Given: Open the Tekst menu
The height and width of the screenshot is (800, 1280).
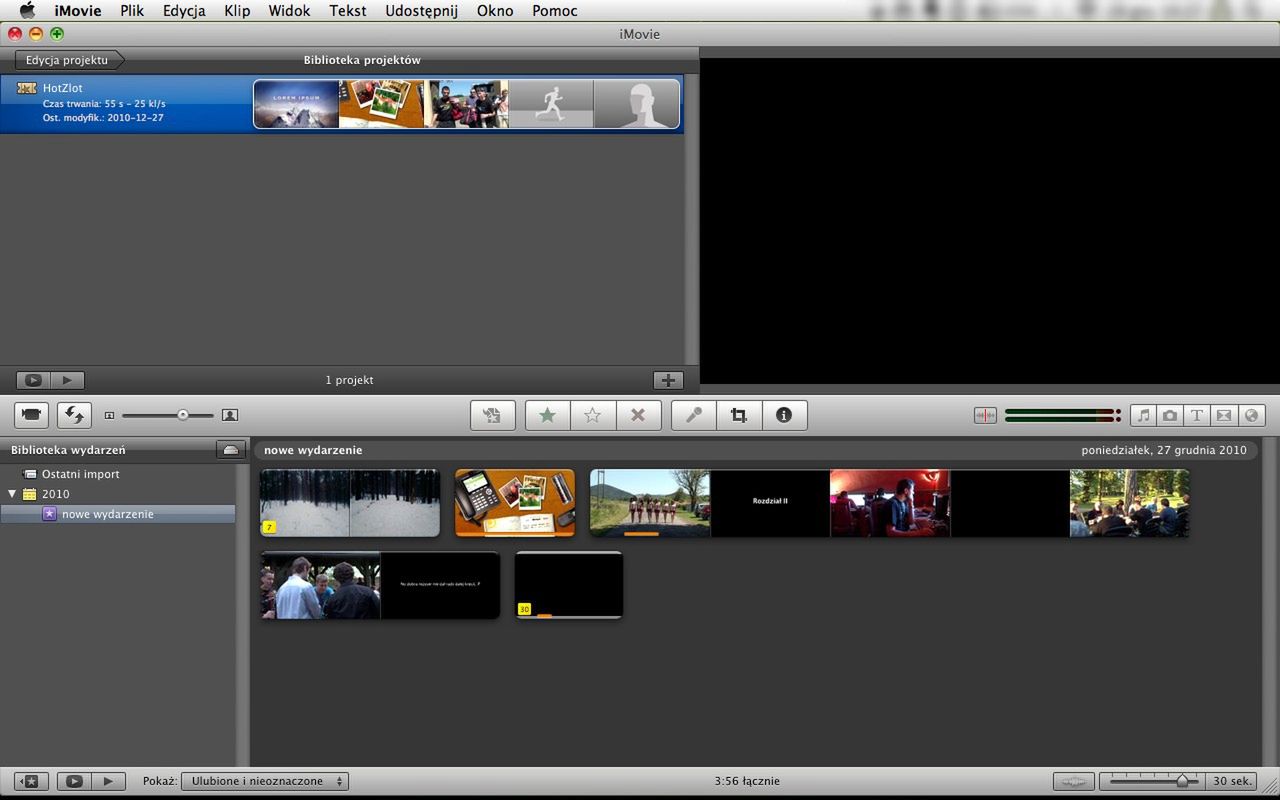Looking at the screenshot, I should [348, 11].
